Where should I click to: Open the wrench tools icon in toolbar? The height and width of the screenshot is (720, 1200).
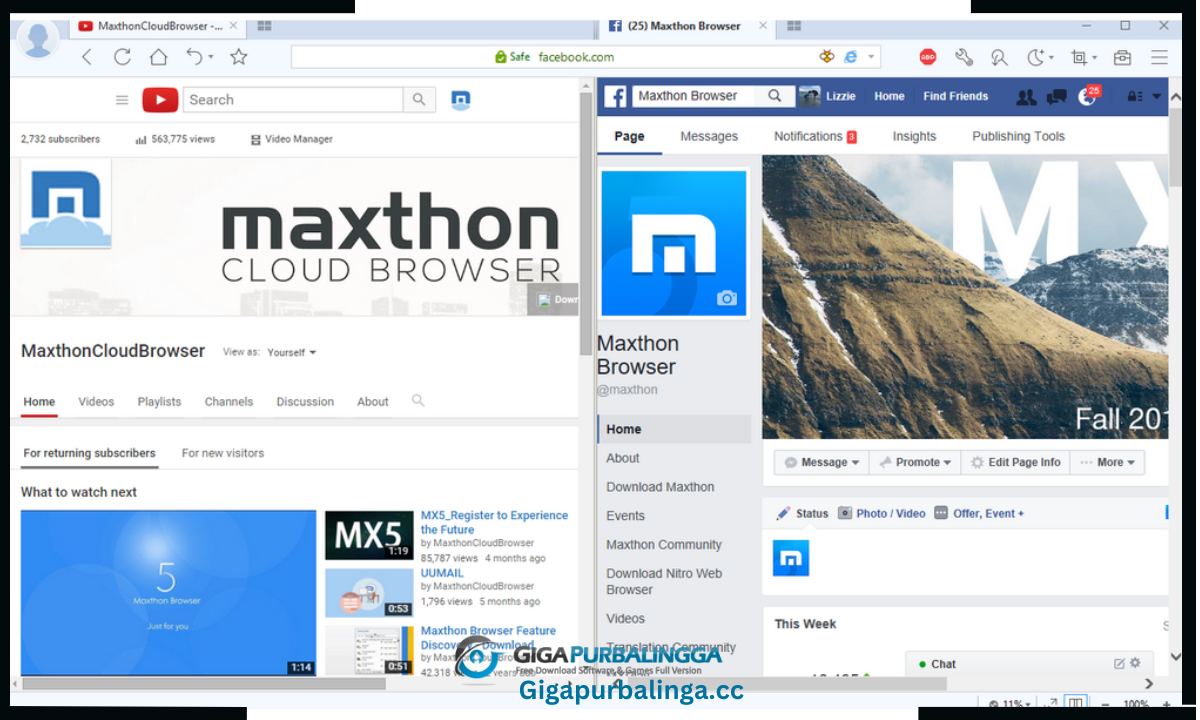tap(964, 57)
